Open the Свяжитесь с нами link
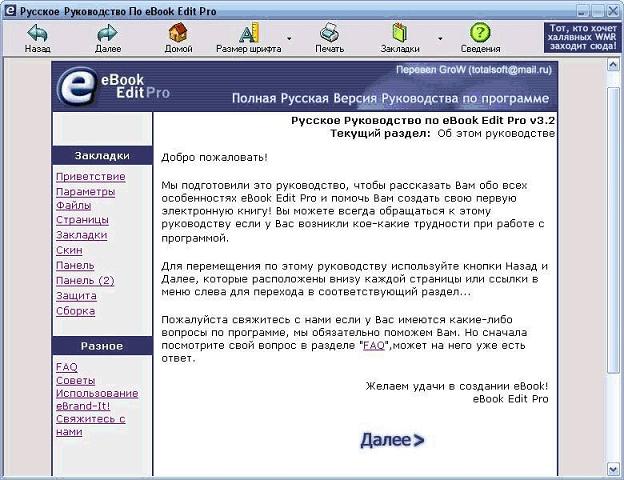624x480 pixels. pyautogui.click(x=91, y=425)
